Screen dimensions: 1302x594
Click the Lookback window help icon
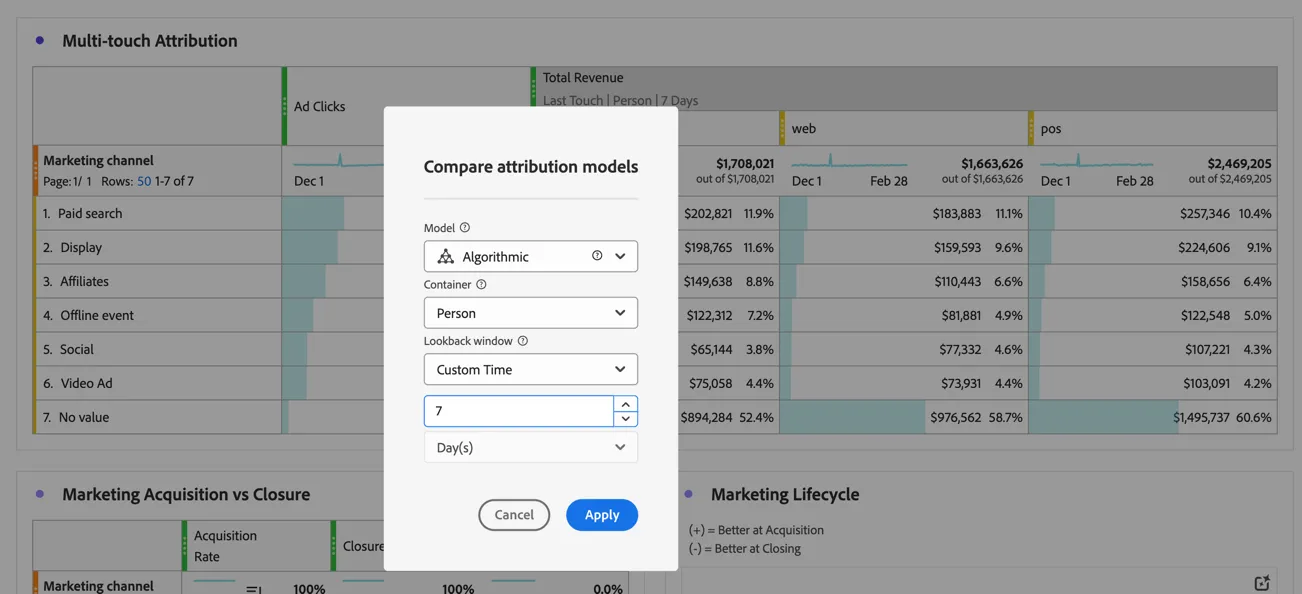point(523,341)
